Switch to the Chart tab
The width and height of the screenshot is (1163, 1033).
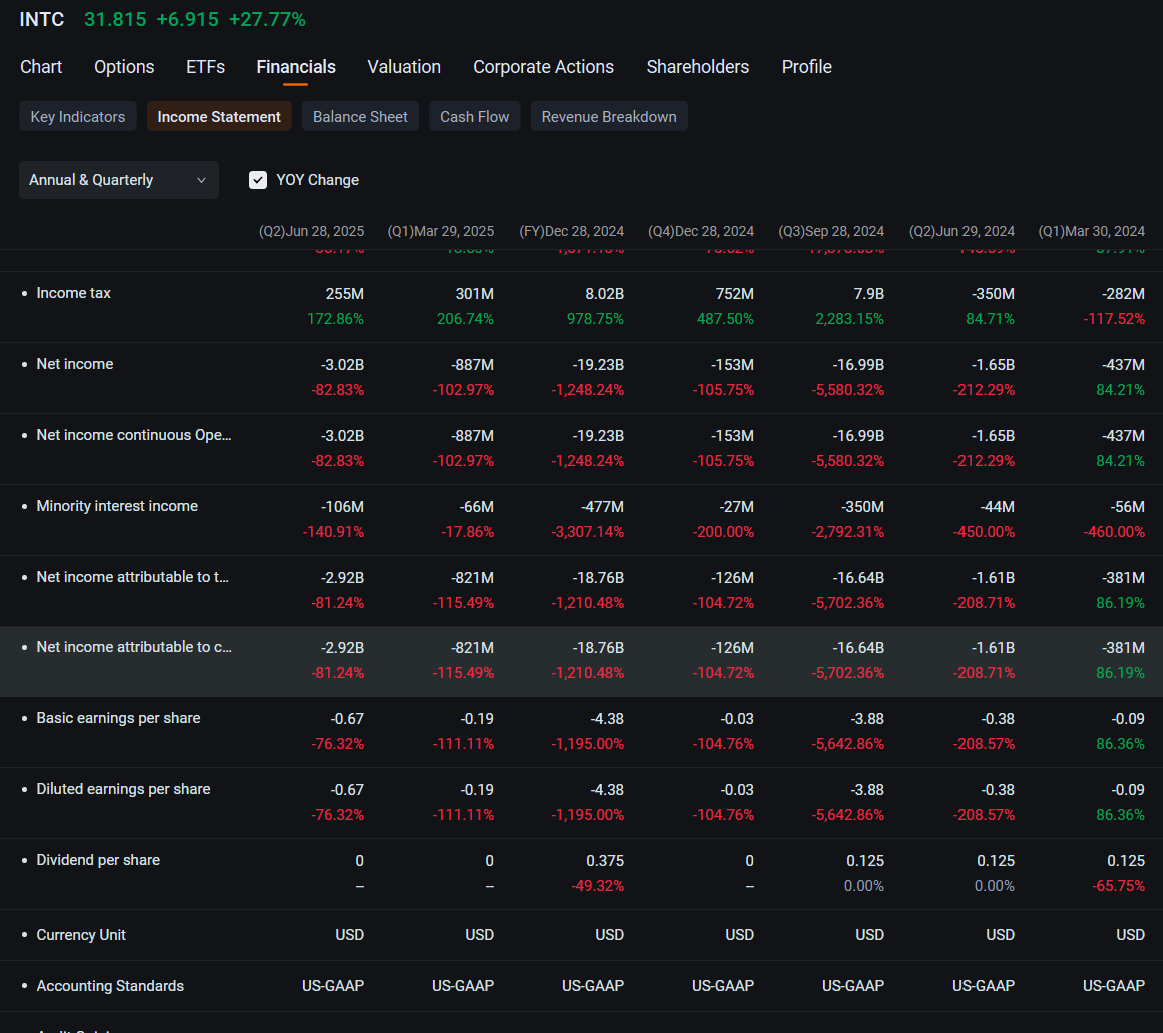[x=41, y=67]
